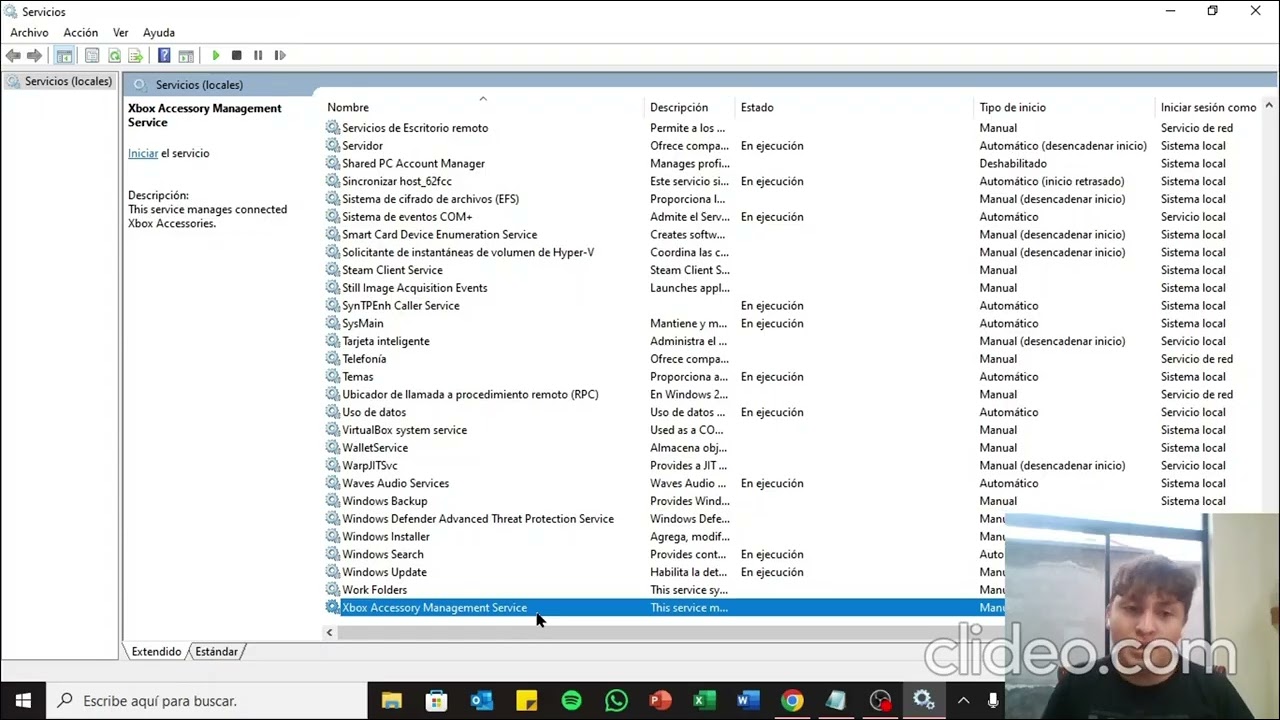Click the gear icon beside Steam Client Service
This screenshot has height=720, width=1280.
point(333,270)
